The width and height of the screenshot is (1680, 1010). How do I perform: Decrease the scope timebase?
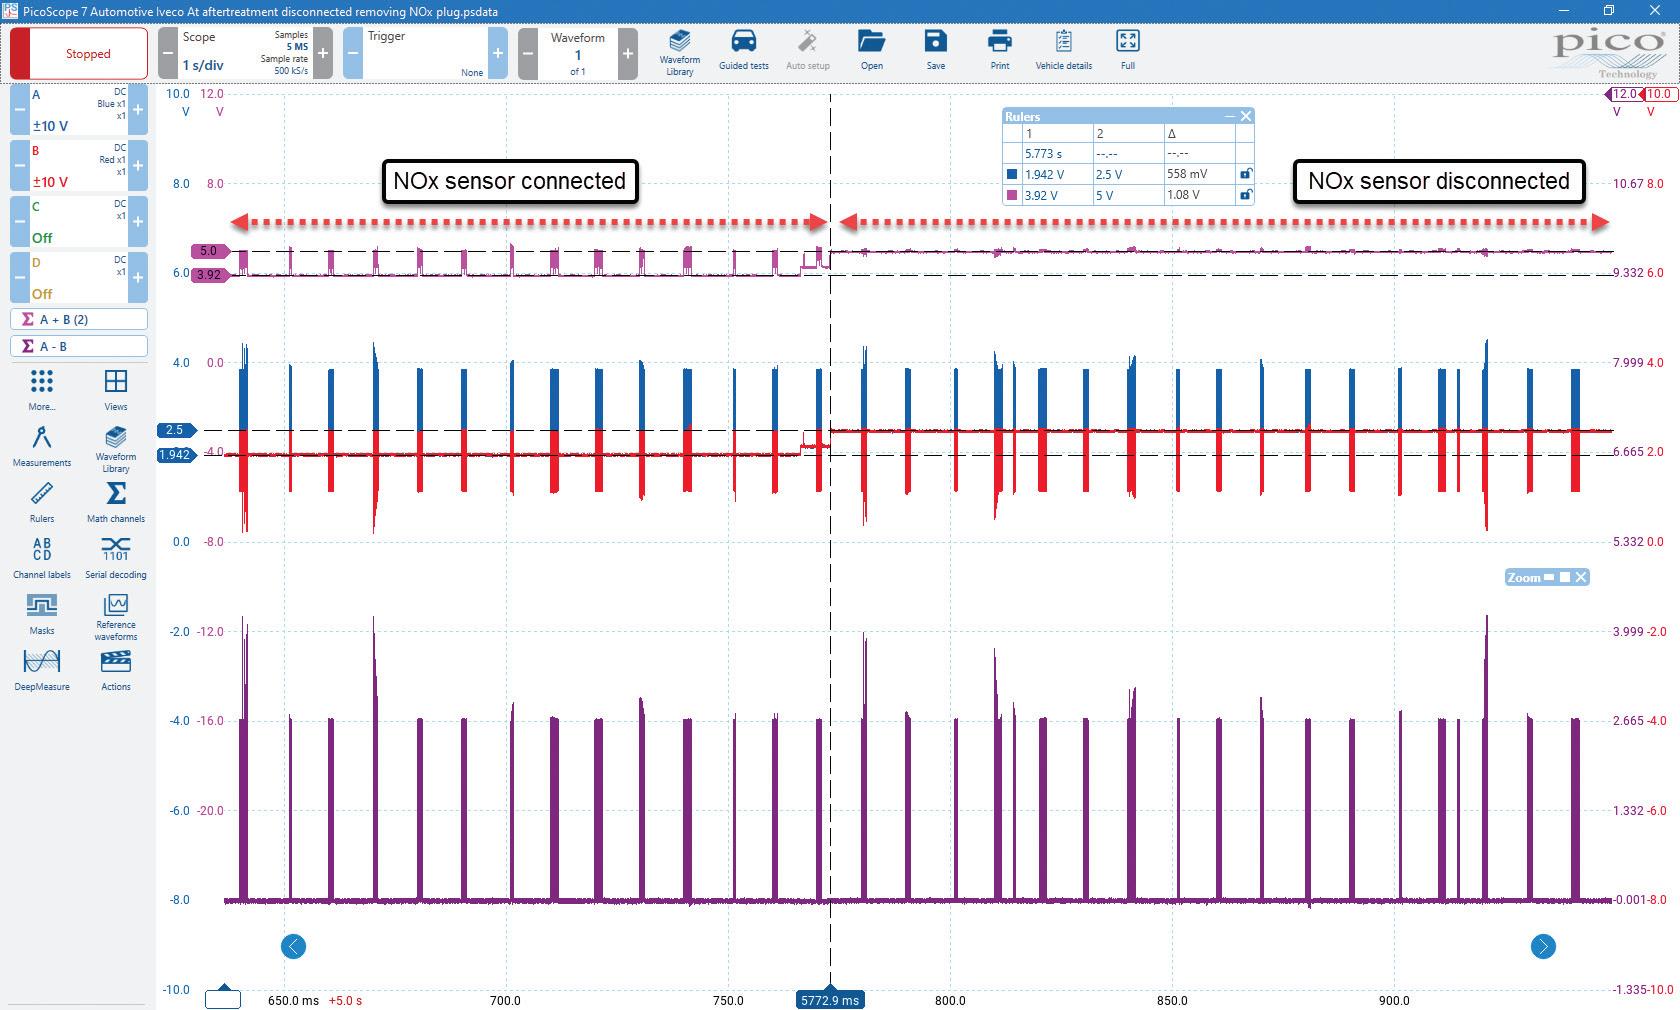tap(168, 53)
